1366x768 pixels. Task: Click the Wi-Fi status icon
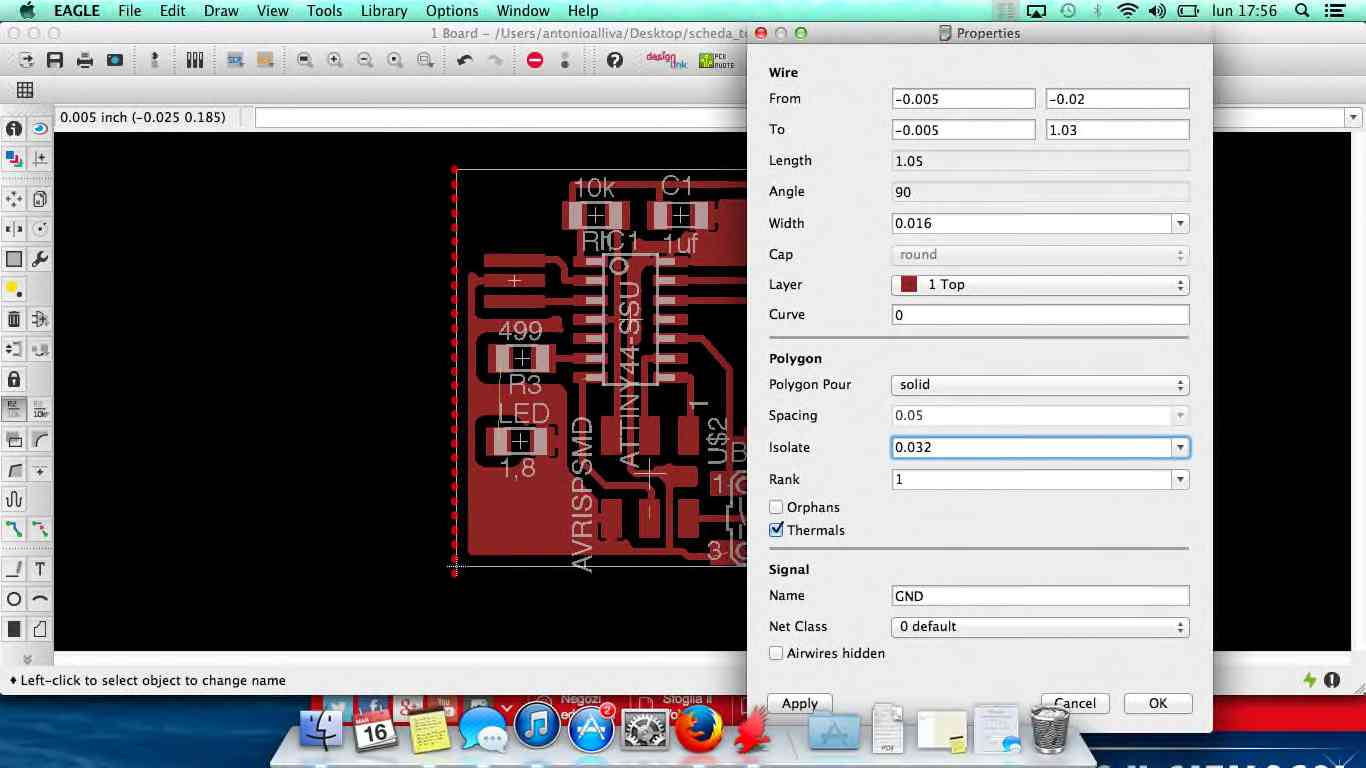coord(1128,11)
